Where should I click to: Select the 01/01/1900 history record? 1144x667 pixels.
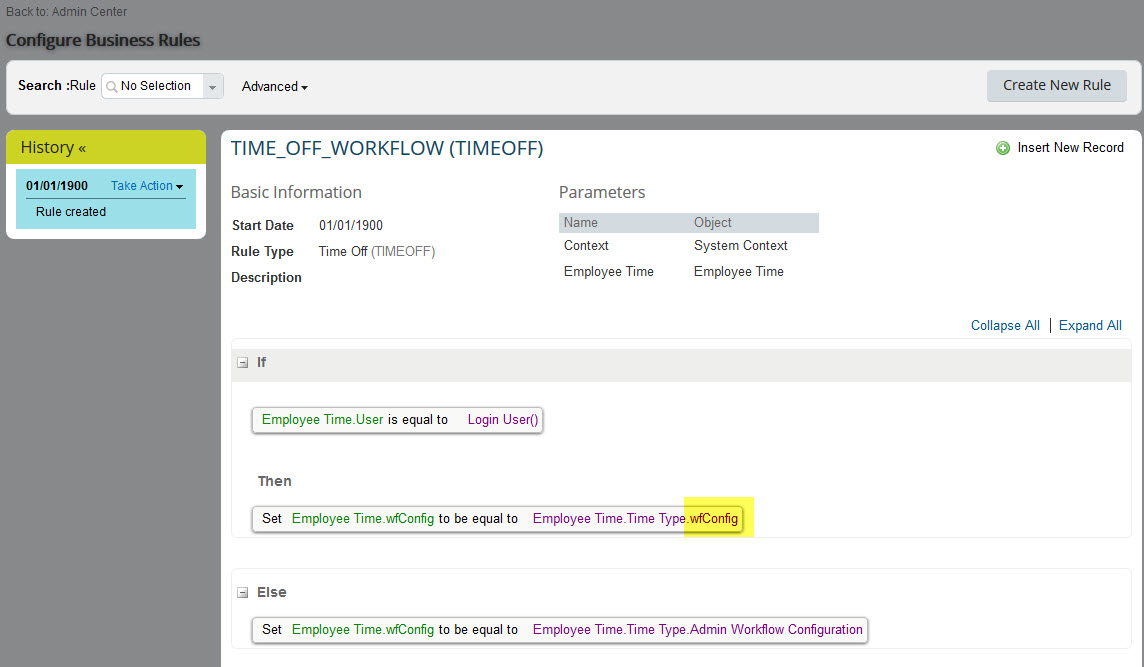click(57, 185)
